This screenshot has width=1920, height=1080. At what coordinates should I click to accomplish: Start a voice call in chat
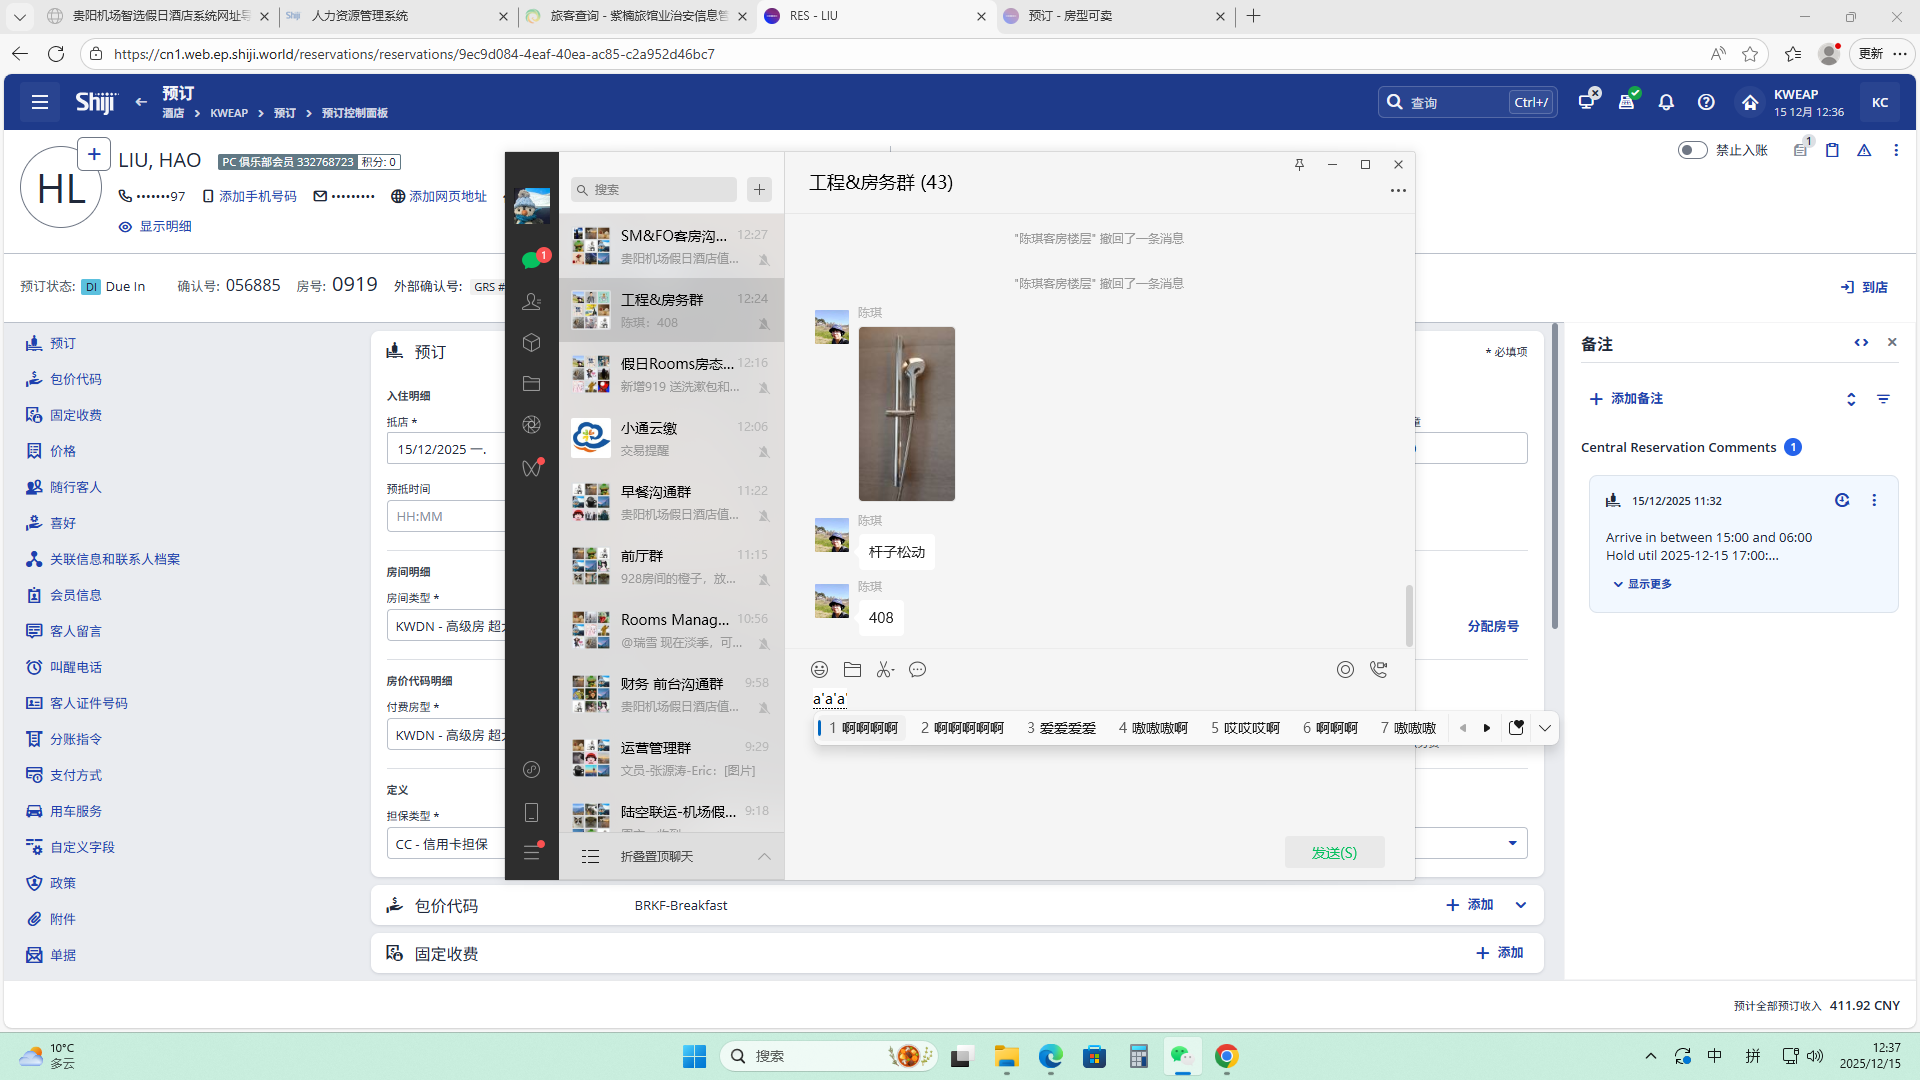coord(1379,670)
